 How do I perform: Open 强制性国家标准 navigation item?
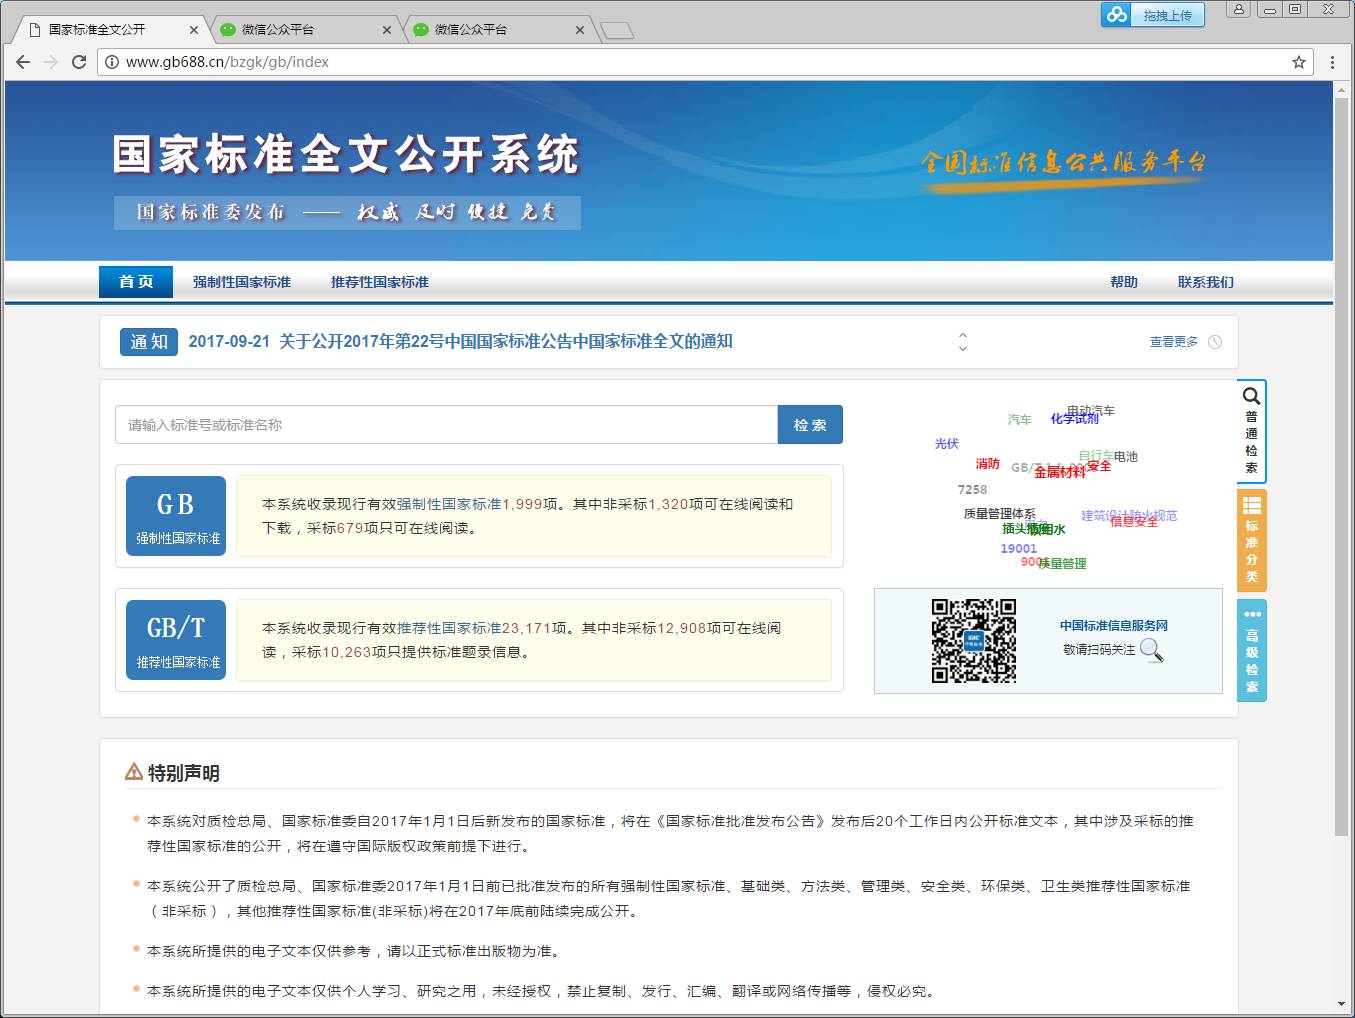[x=242, y=282]
